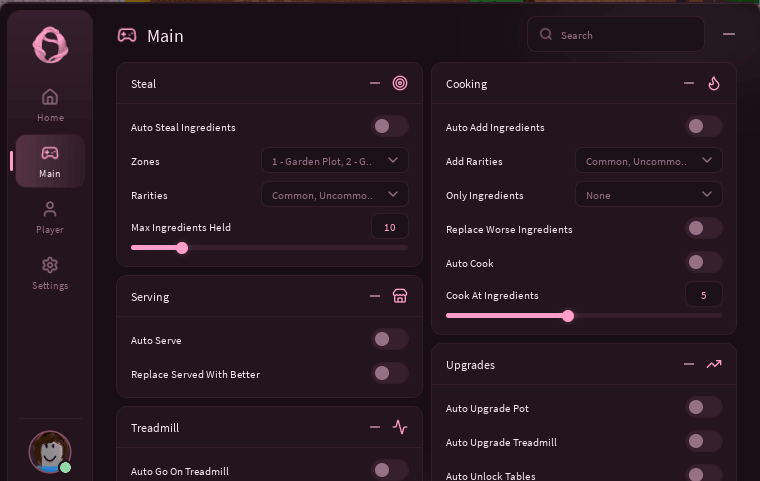Click the Home house icon in sidebar
The width and height of the screenshot is (760, 481).
click(50, 96)
